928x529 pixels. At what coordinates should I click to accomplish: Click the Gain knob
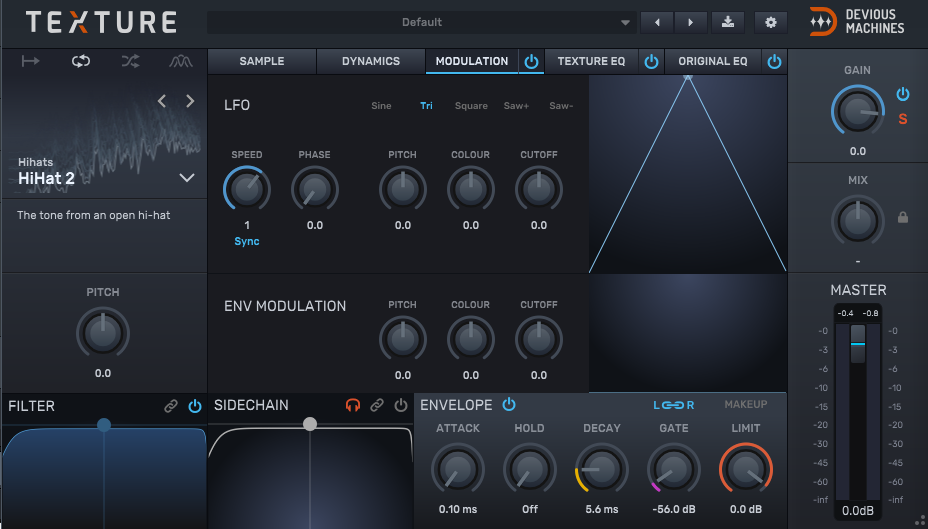858,112
